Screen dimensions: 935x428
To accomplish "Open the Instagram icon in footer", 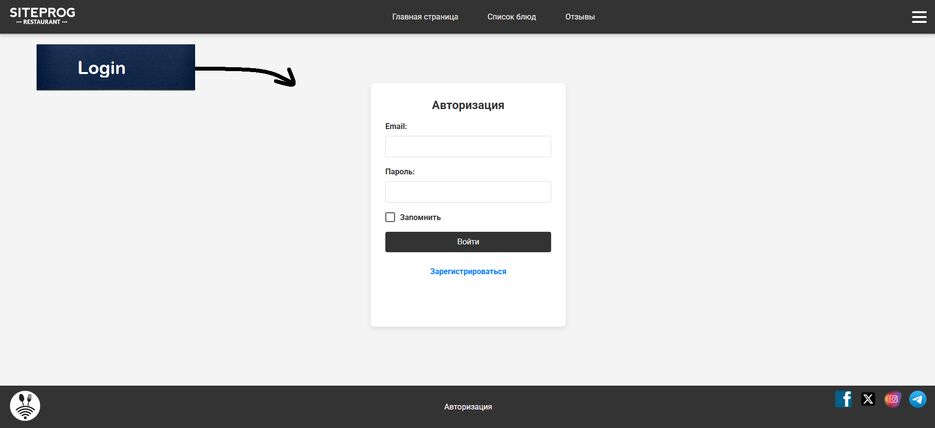I will 893,399.
